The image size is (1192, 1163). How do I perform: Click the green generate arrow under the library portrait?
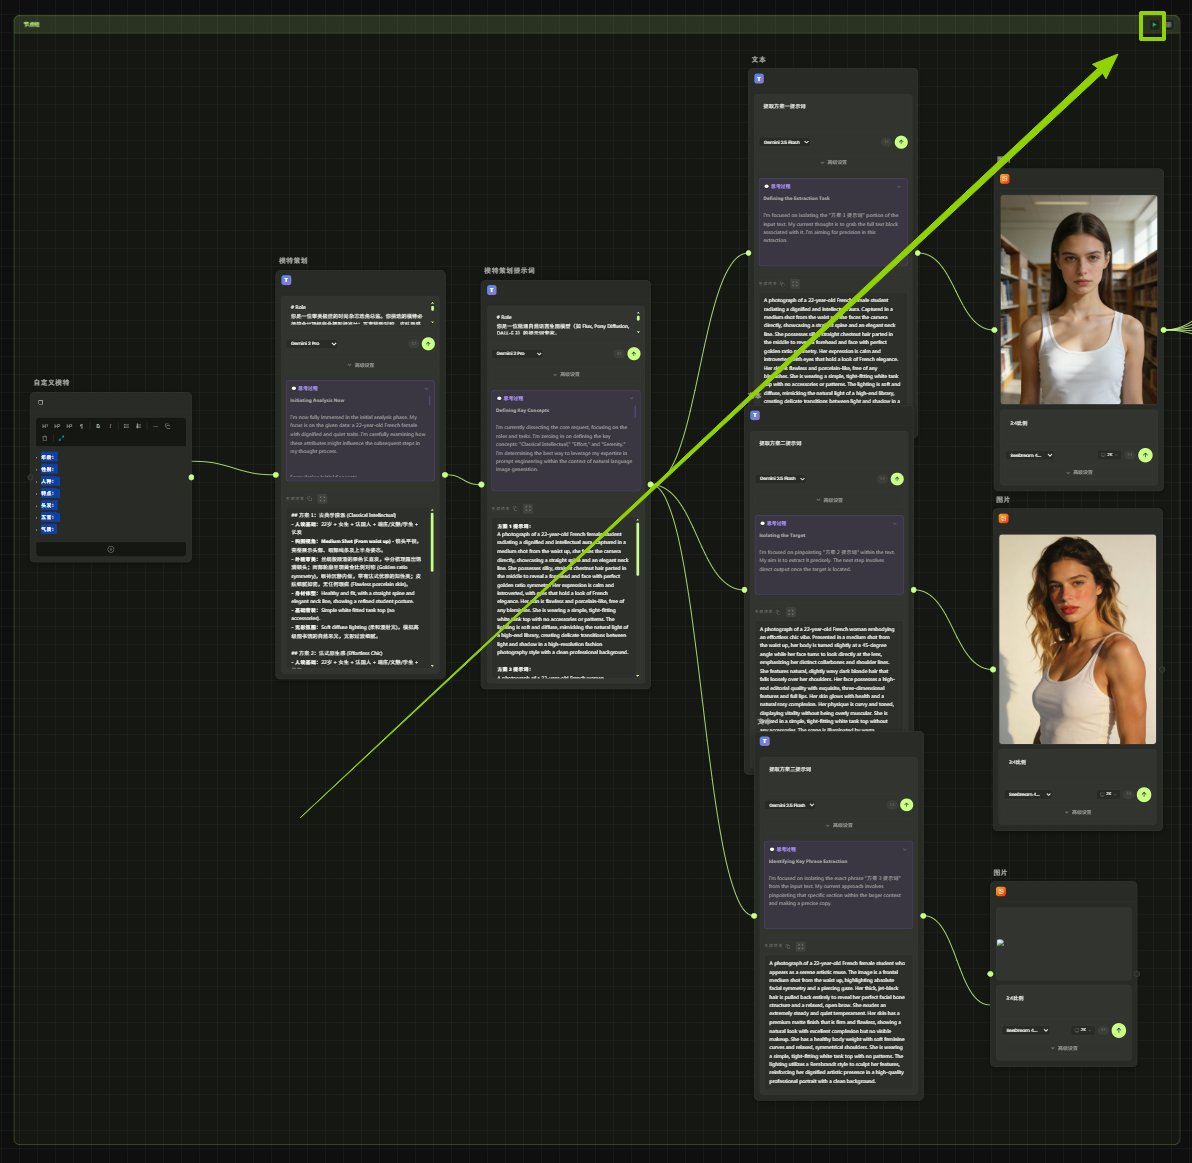tap(1145, 455)
